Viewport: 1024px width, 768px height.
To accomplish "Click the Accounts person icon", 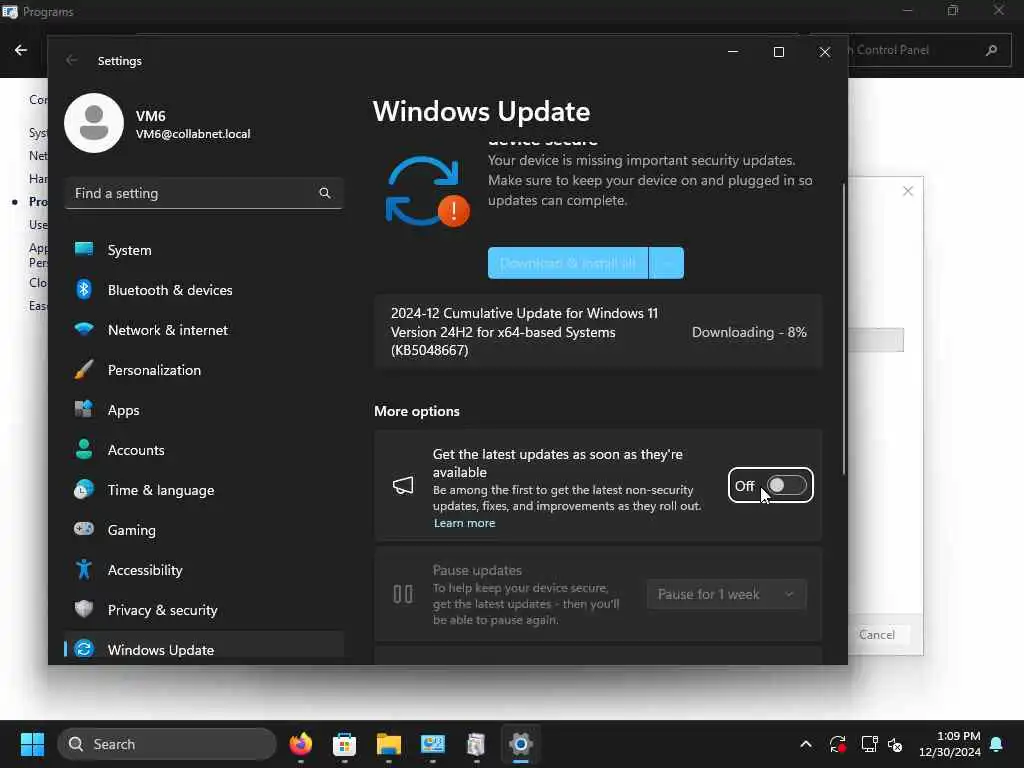I will click(84, 449).
